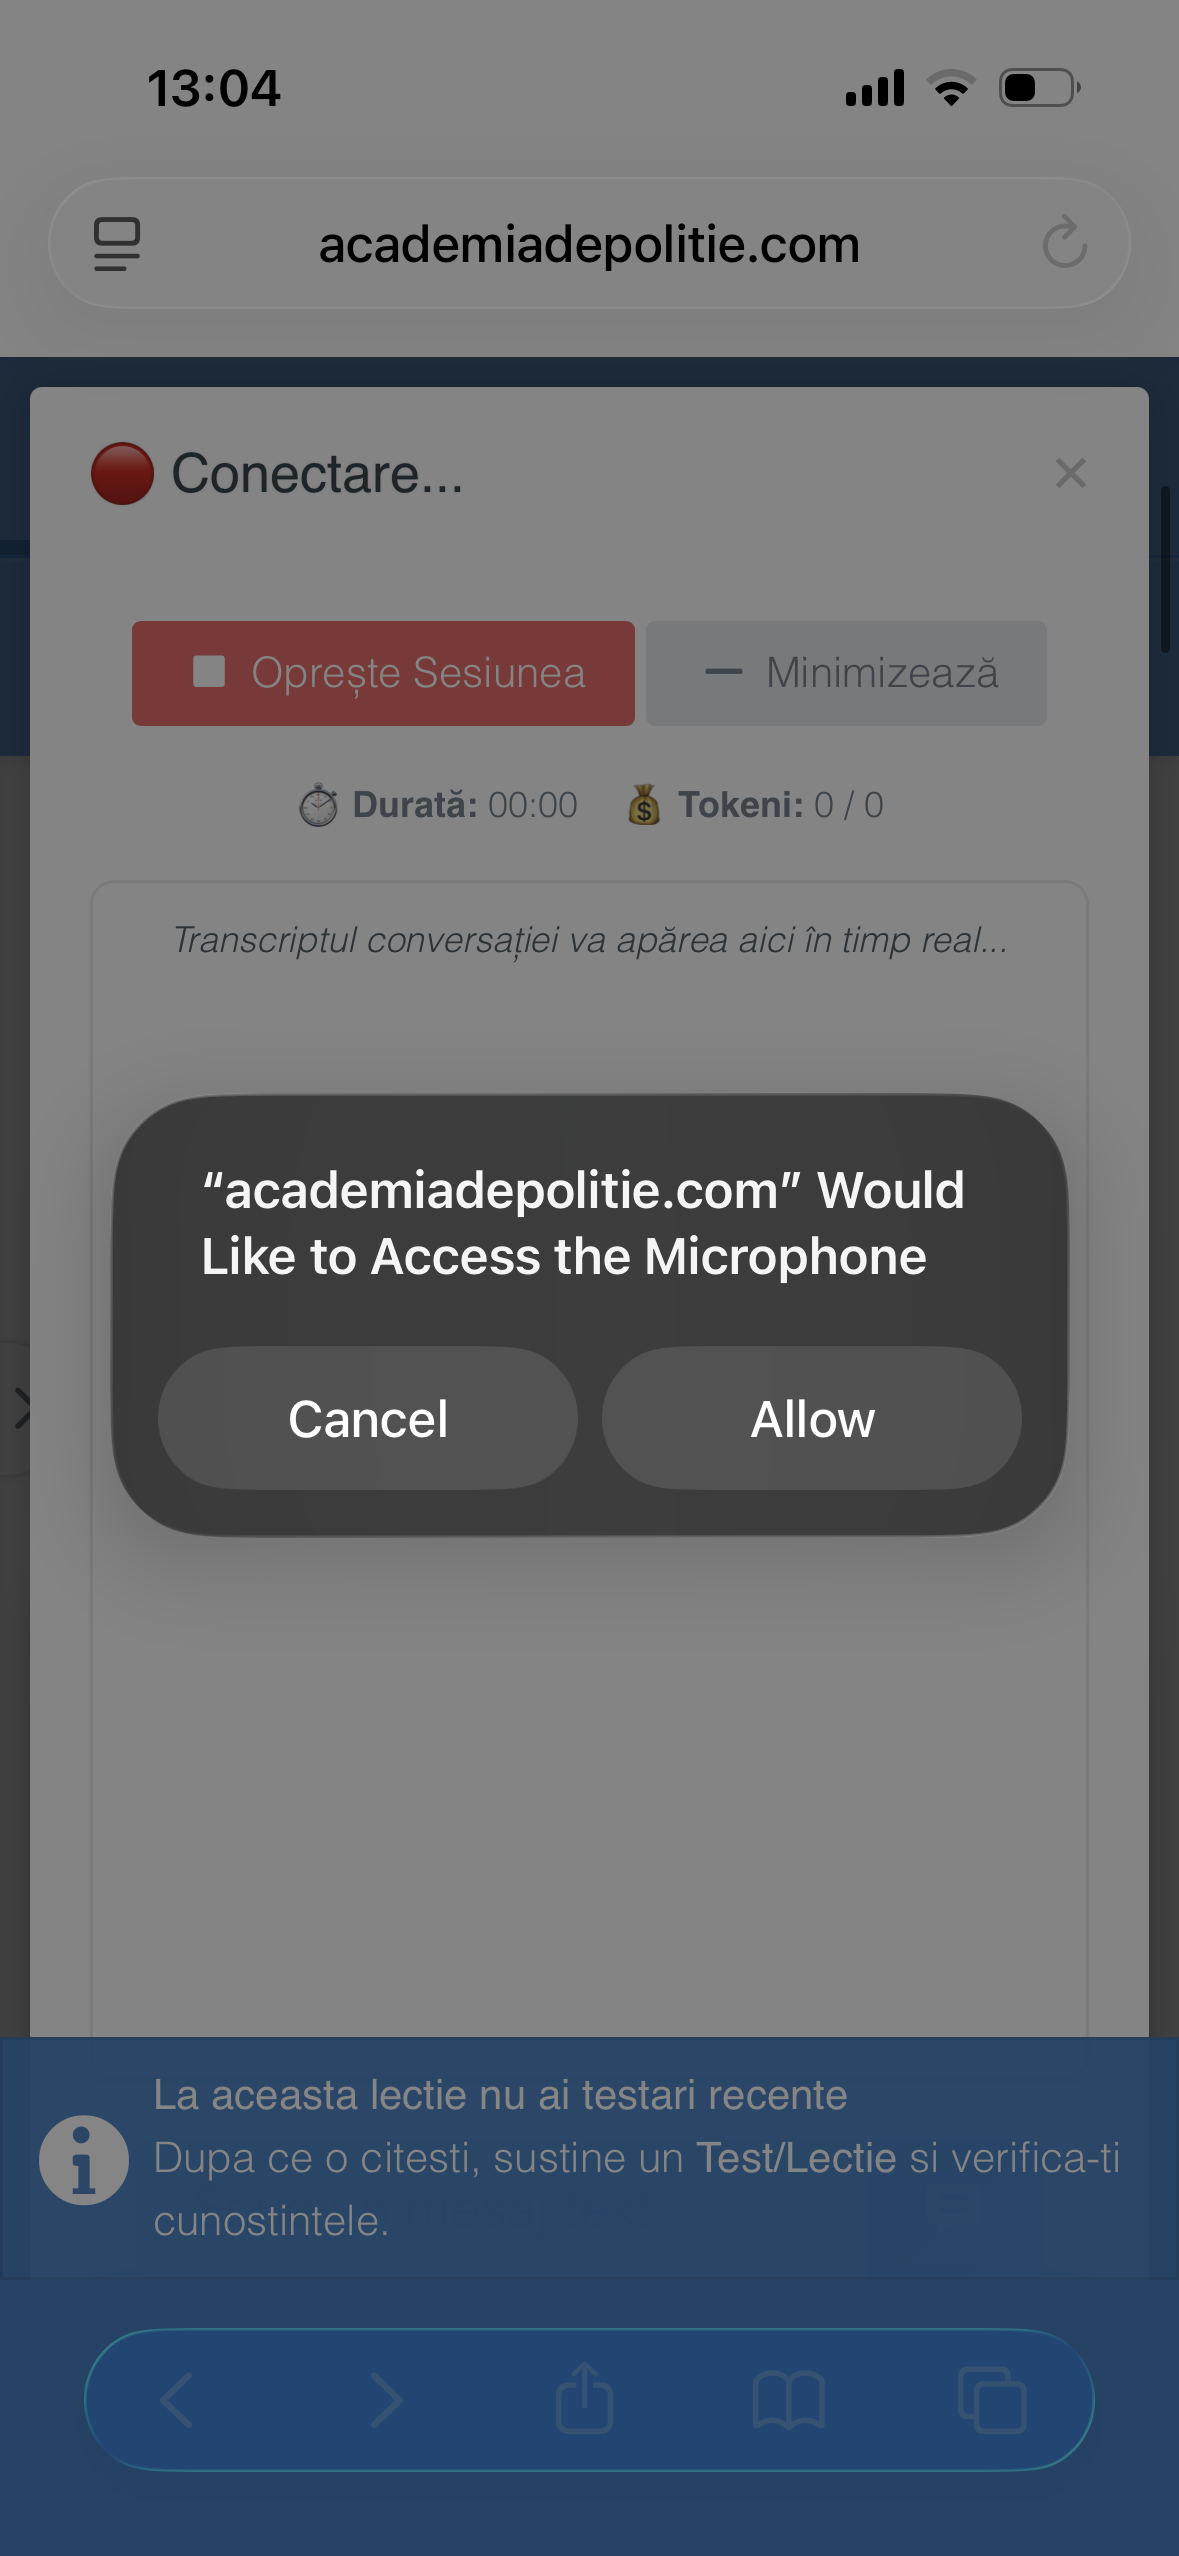Screen dimensions: 1179x2556
Task: Open the Safari tabs overview icon
Action: [992, 2400]
